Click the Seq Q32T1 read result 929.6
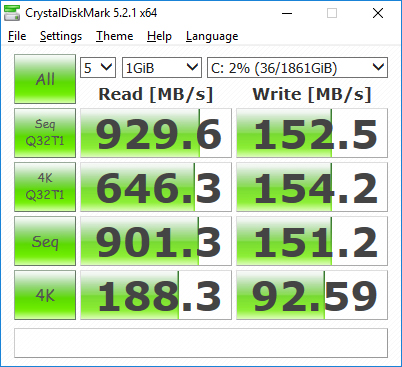Image resolution: width=402 pixels, height=367 pixels. point(156,133)
